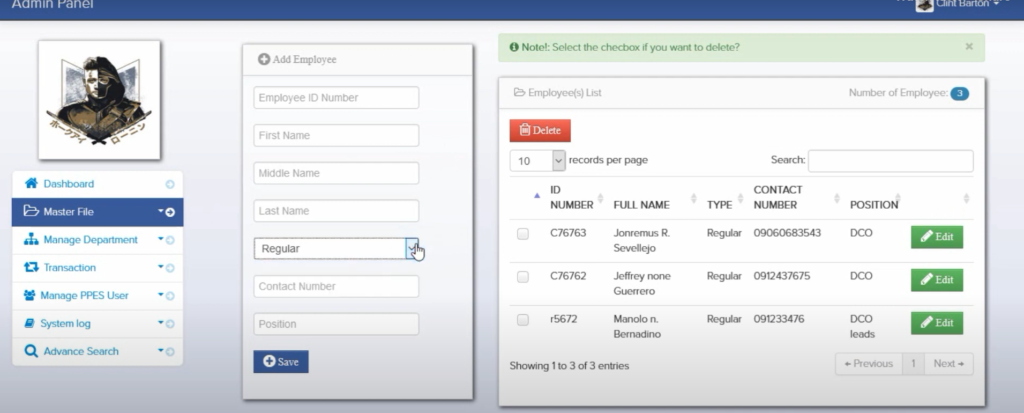This screenshot has height=413, width=1024.
Task: Click the Middle Name field
Action: 336,173
